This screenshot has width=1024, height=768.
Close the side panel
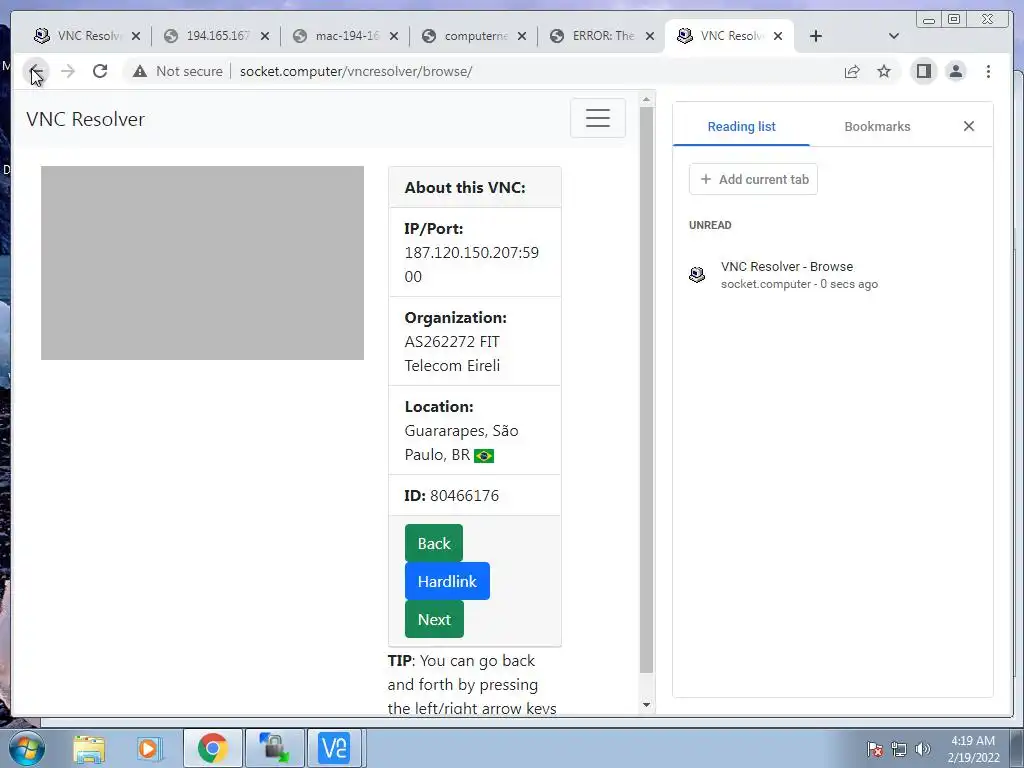coord(969,126)
